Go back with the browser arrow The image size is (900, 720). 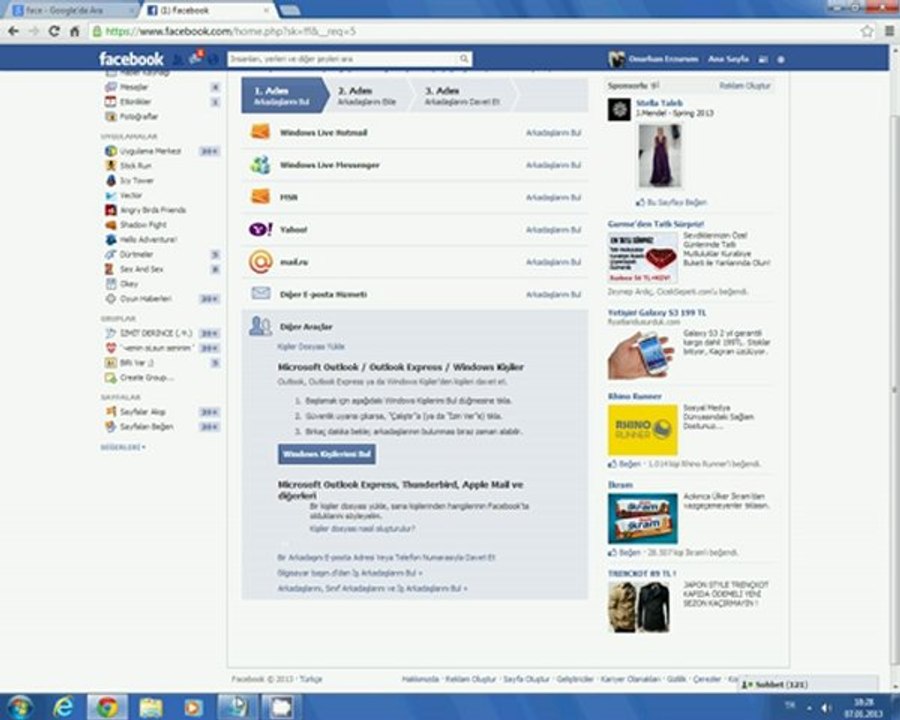point(14,31)
